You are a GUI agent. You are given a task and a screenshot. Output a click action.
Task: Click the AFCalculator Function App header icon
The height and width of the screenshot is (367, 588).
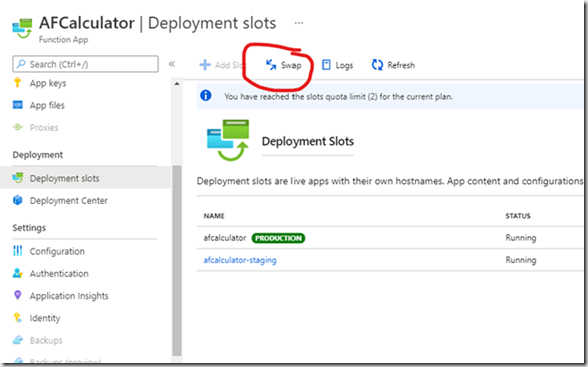(22, 28)
